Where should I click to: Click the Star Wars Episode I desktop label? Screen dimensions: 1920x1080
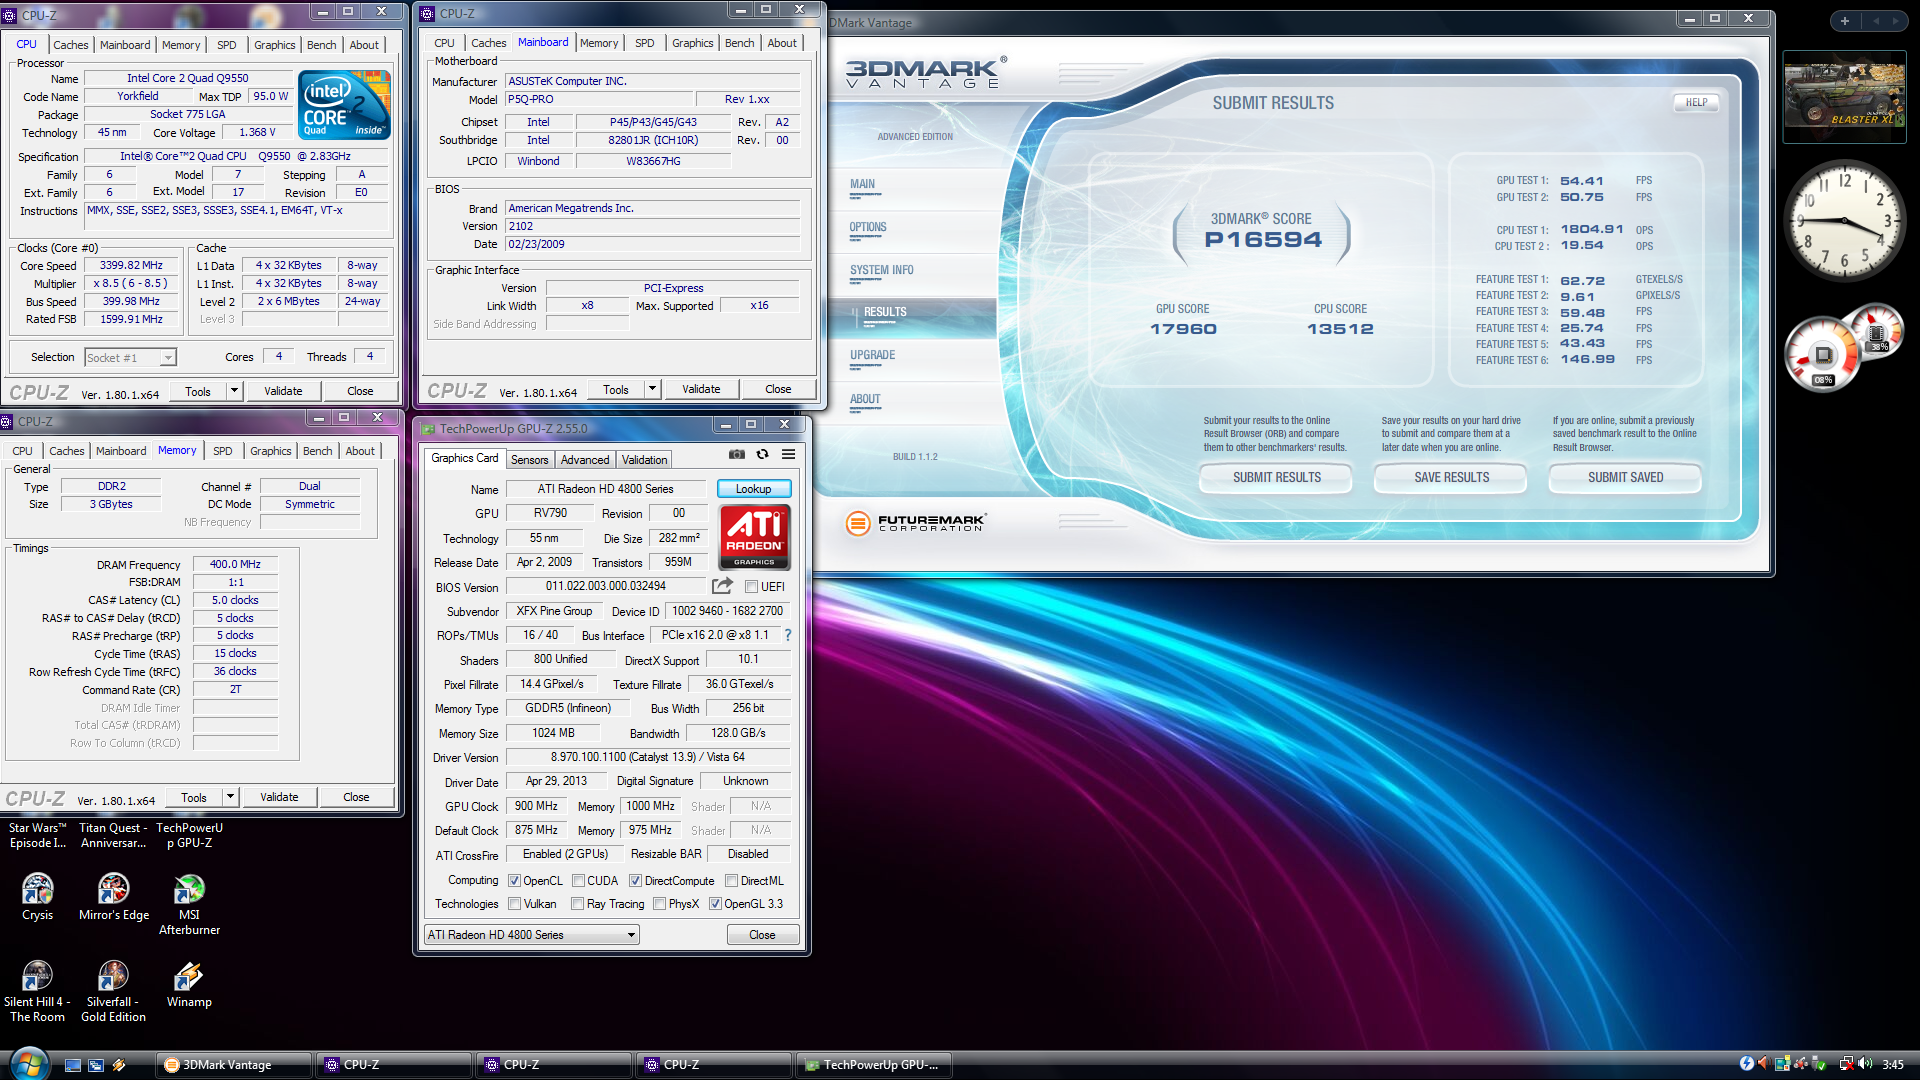[x=38, y=835]
